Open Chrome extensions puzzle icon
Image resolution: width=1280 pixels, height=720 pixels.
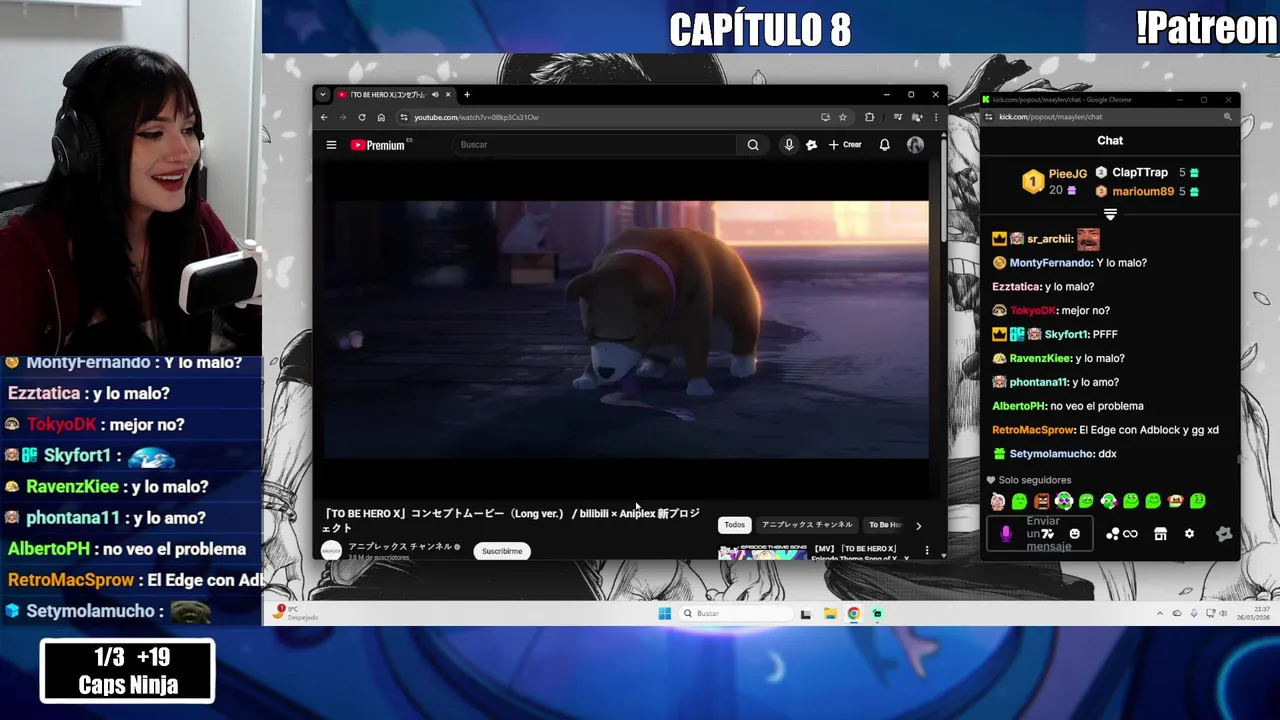(869, 117)
